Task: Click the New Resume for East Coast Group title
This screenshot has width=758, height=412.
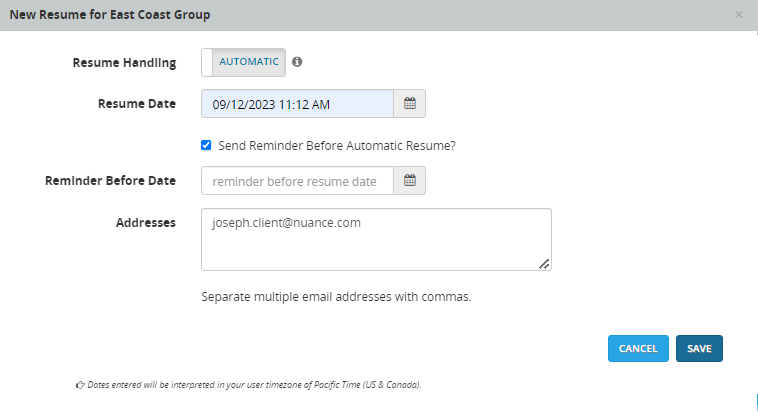Action: click(110, 15)
